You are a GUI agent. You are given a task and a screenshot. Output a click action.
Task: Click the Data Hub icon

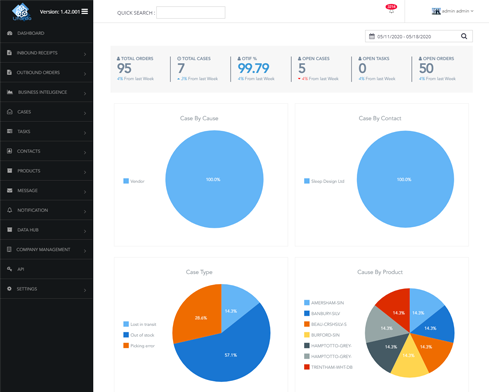pos(10,230)
